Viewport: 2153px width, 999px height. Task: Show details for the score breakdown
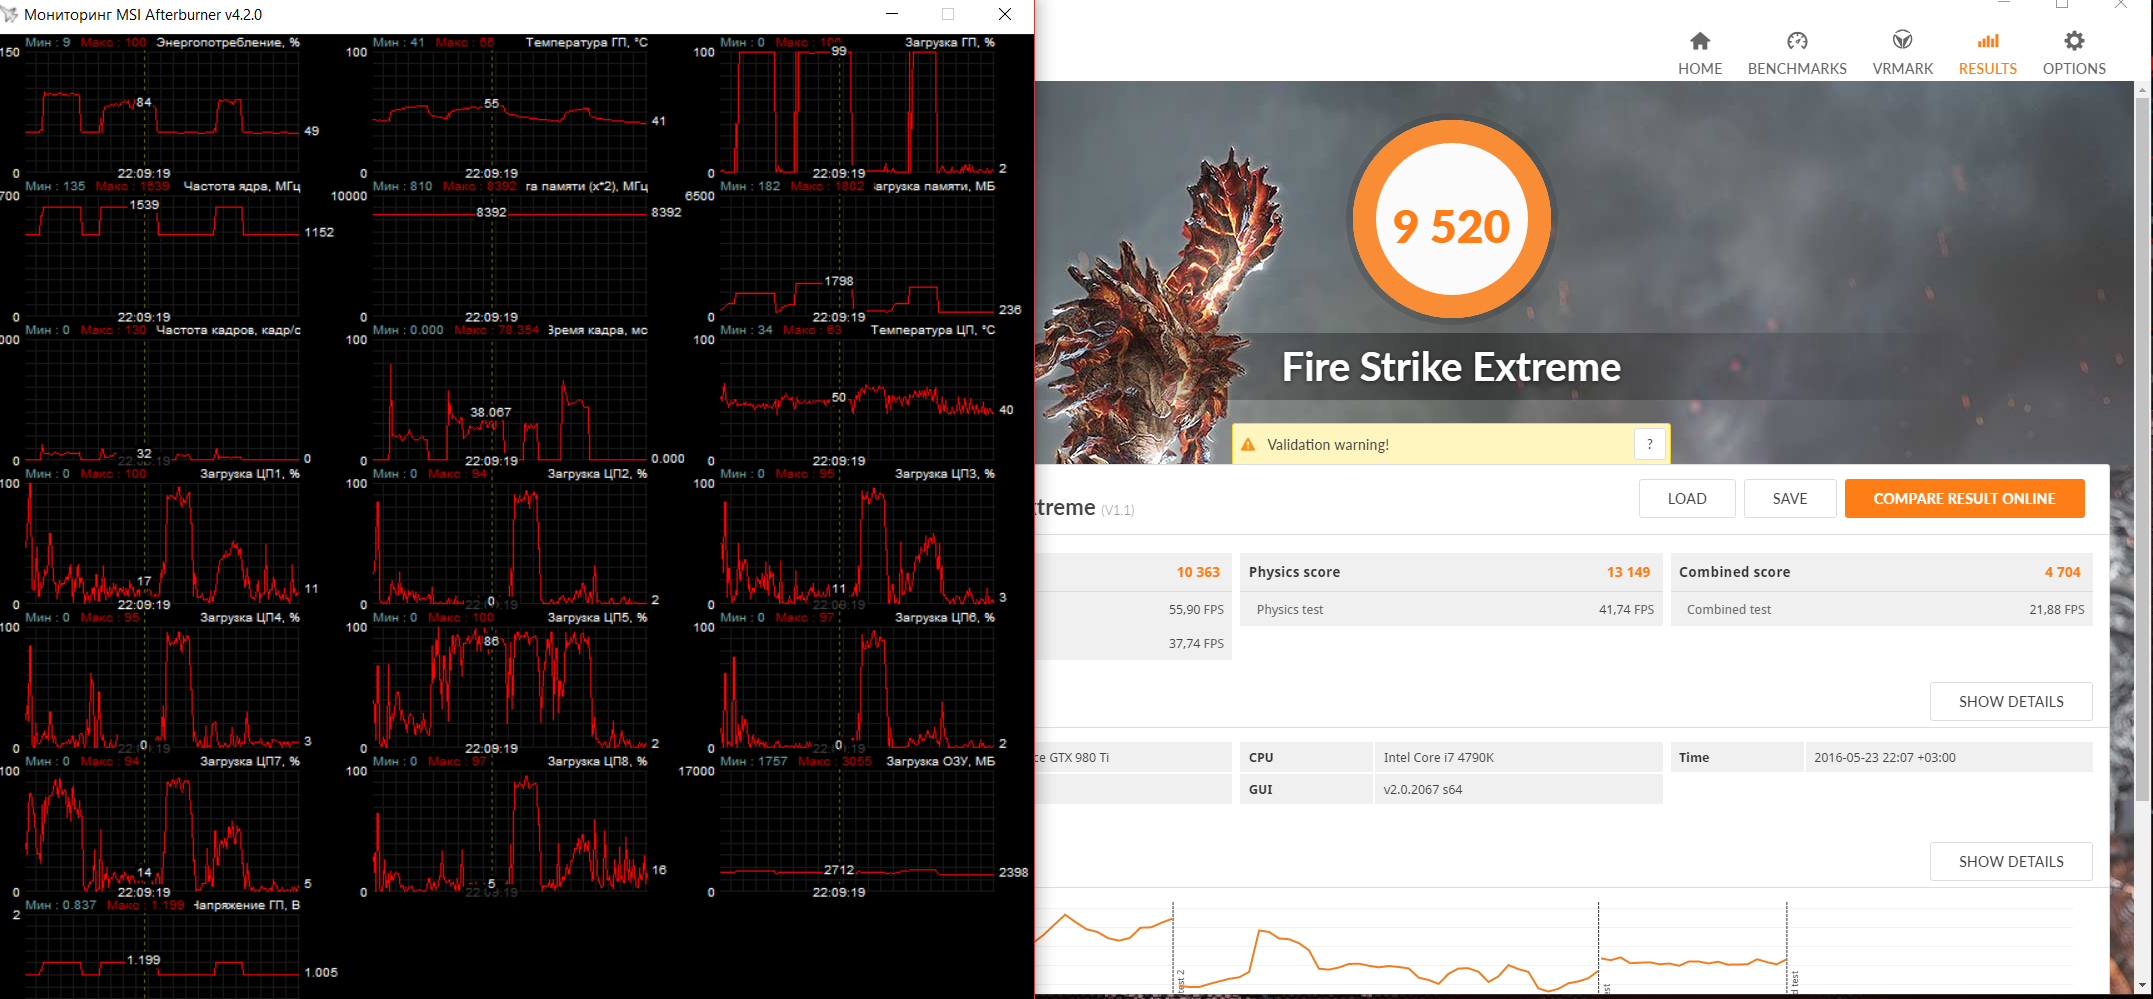(x=2011, y=702)
